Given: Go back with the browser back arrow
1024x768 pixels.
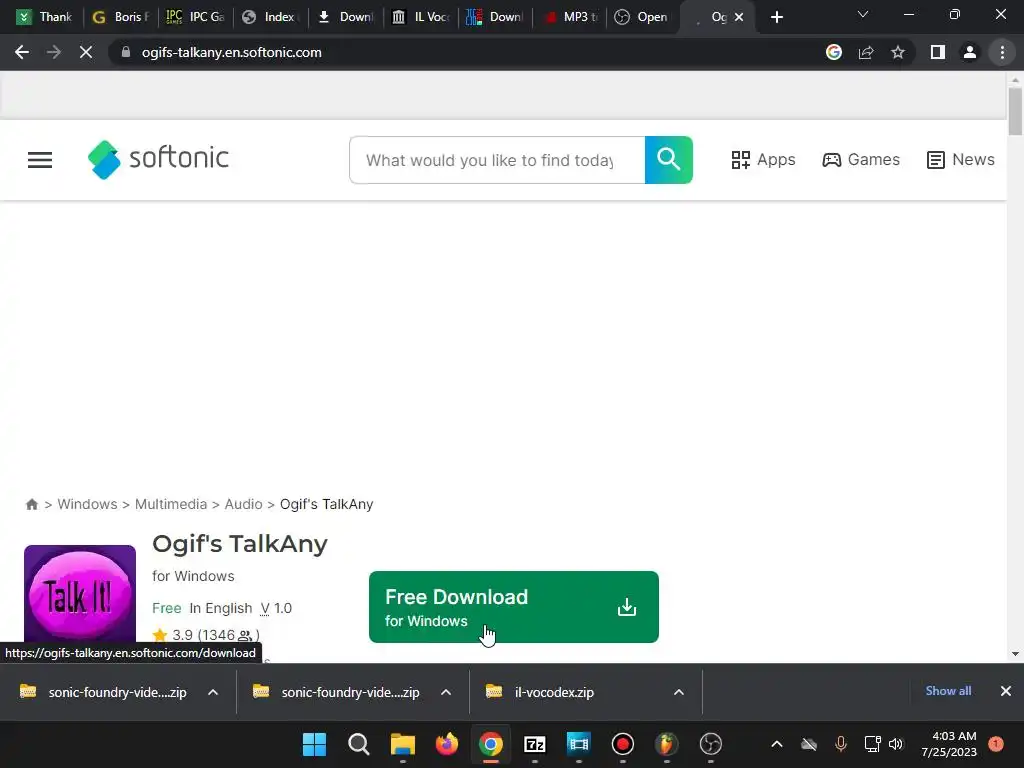Looking at the screenshot, I should click(22, 52).
